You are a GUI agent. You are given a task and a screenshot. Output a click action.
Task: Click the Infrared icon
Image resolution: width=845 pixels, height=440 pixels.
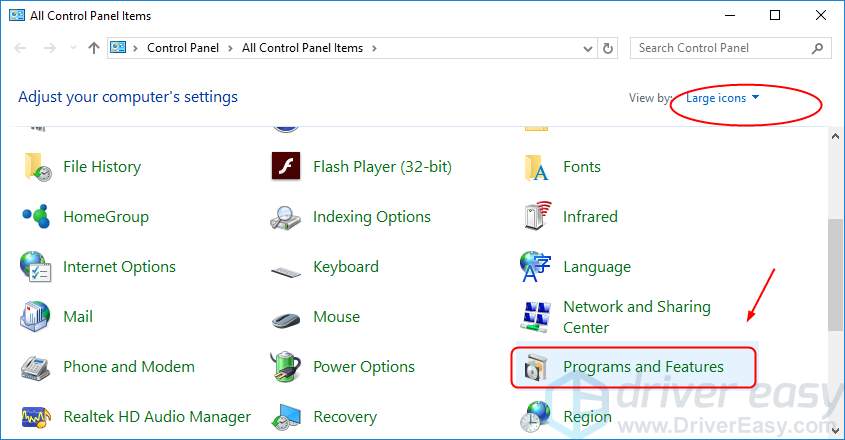click(537, 217)
